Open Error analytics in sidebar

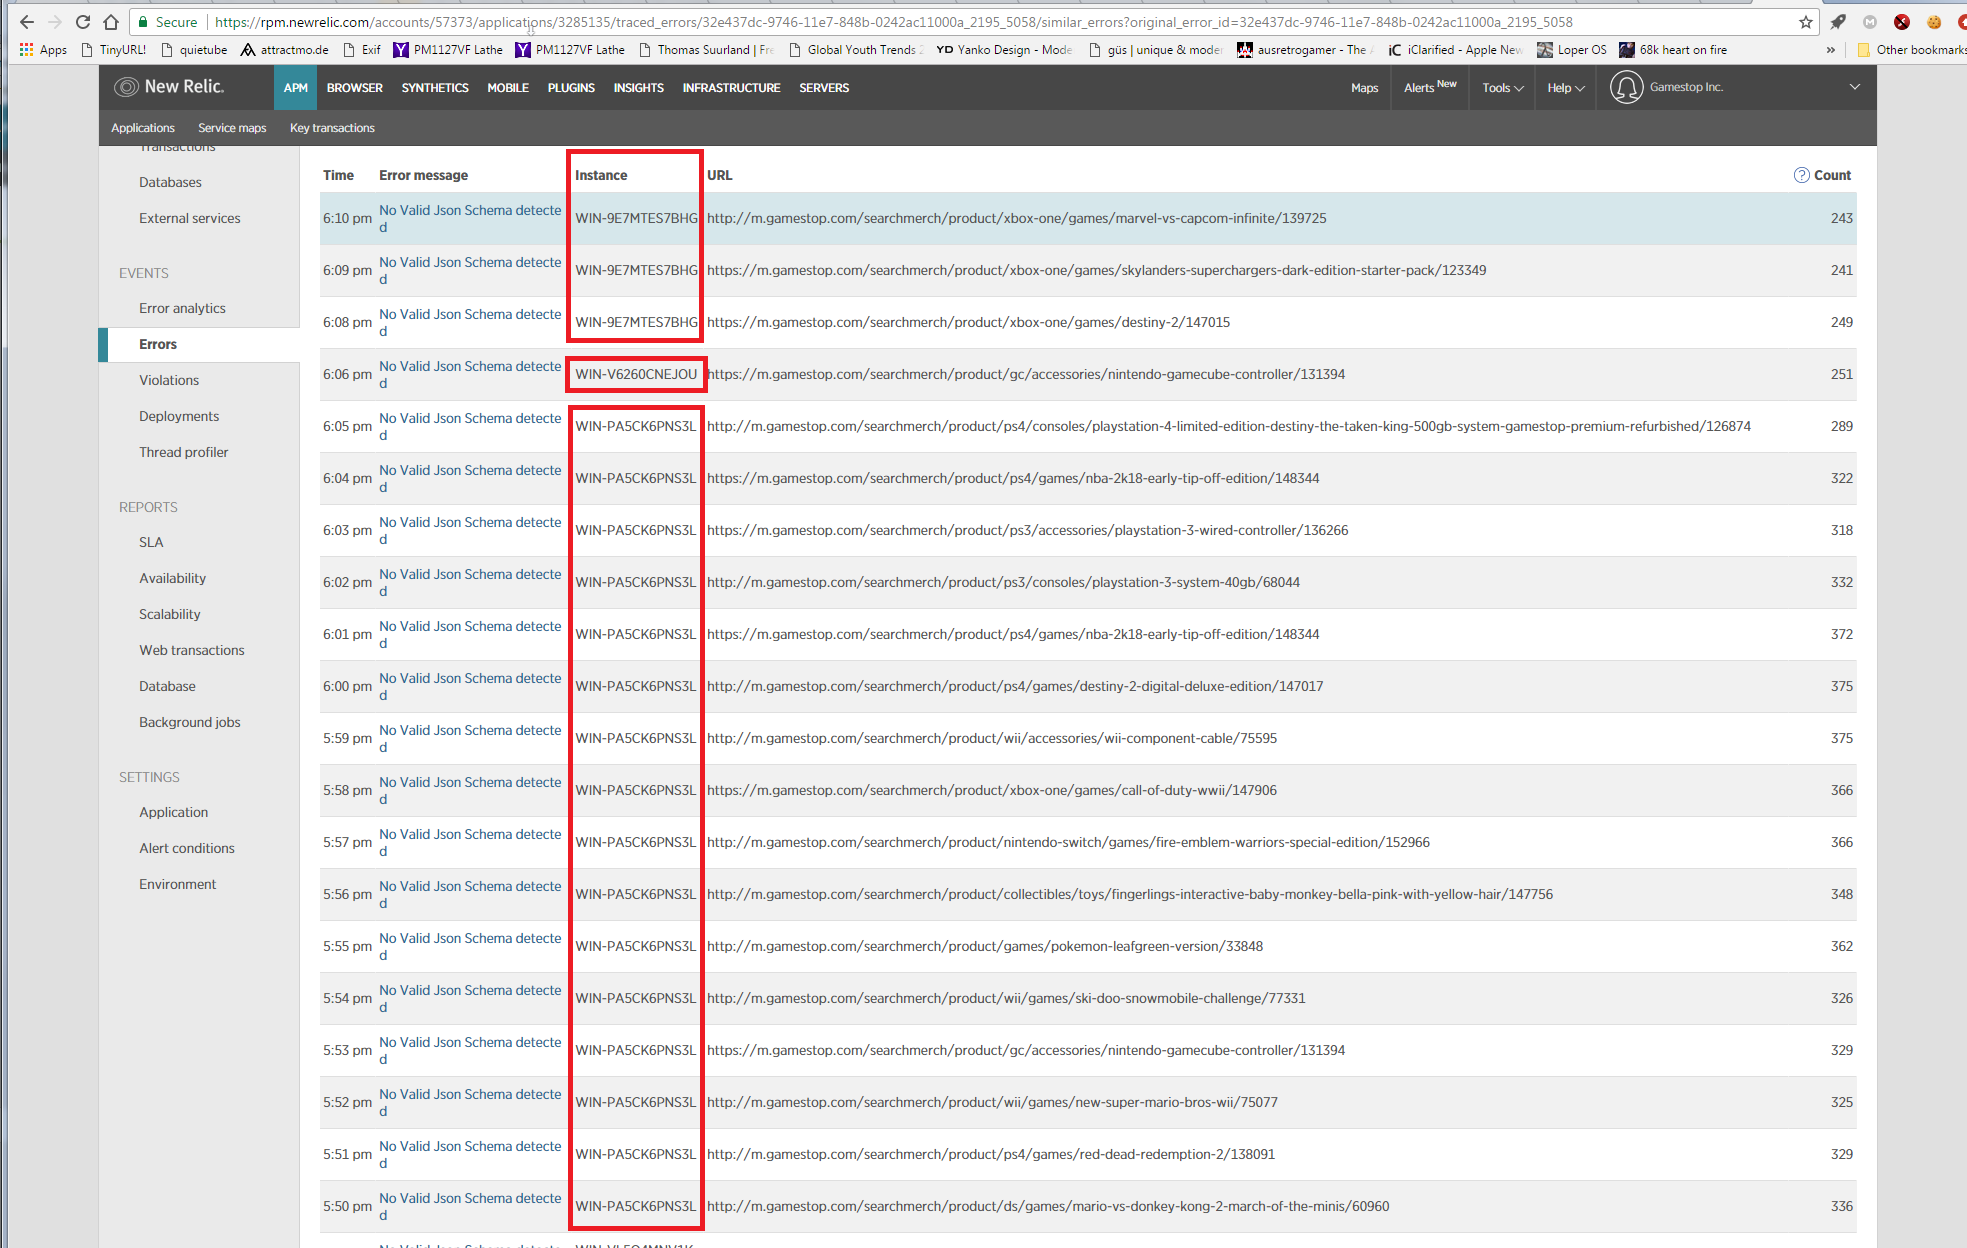[x=182, y=308]
